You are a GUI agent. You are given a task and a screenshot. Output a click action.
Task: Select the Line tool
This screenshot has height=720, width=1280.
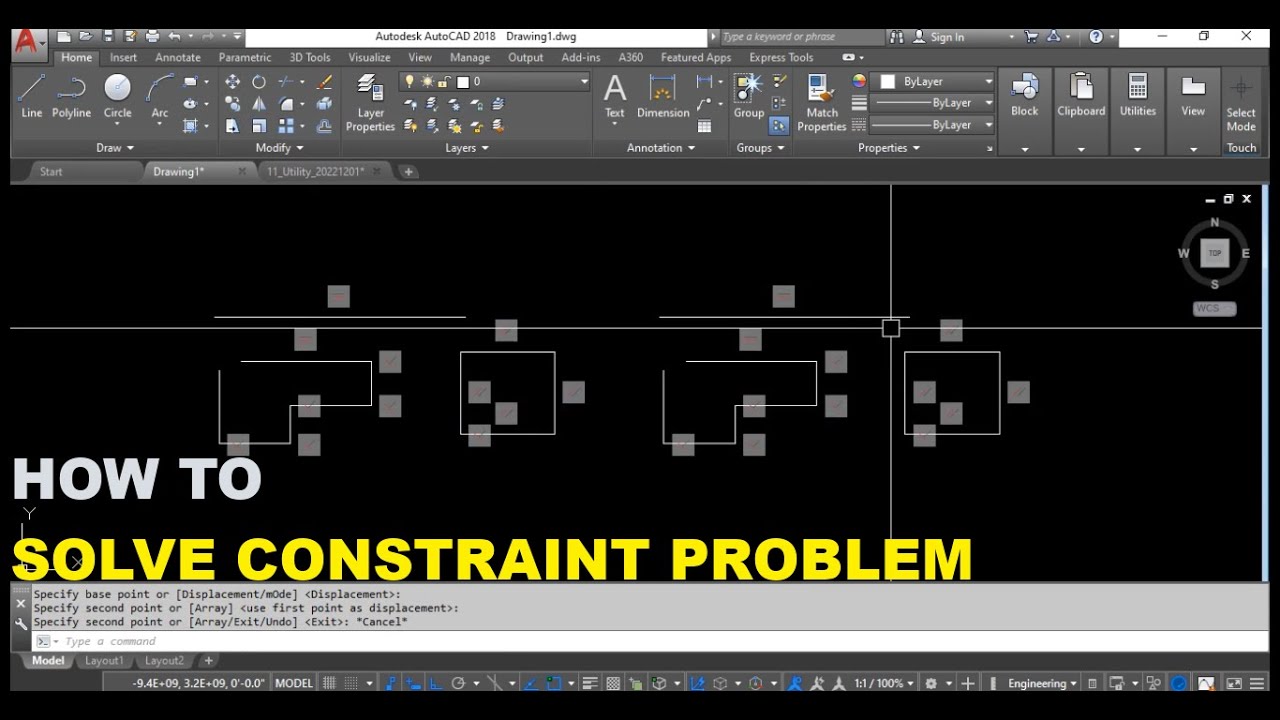click(x=32, y=97)
